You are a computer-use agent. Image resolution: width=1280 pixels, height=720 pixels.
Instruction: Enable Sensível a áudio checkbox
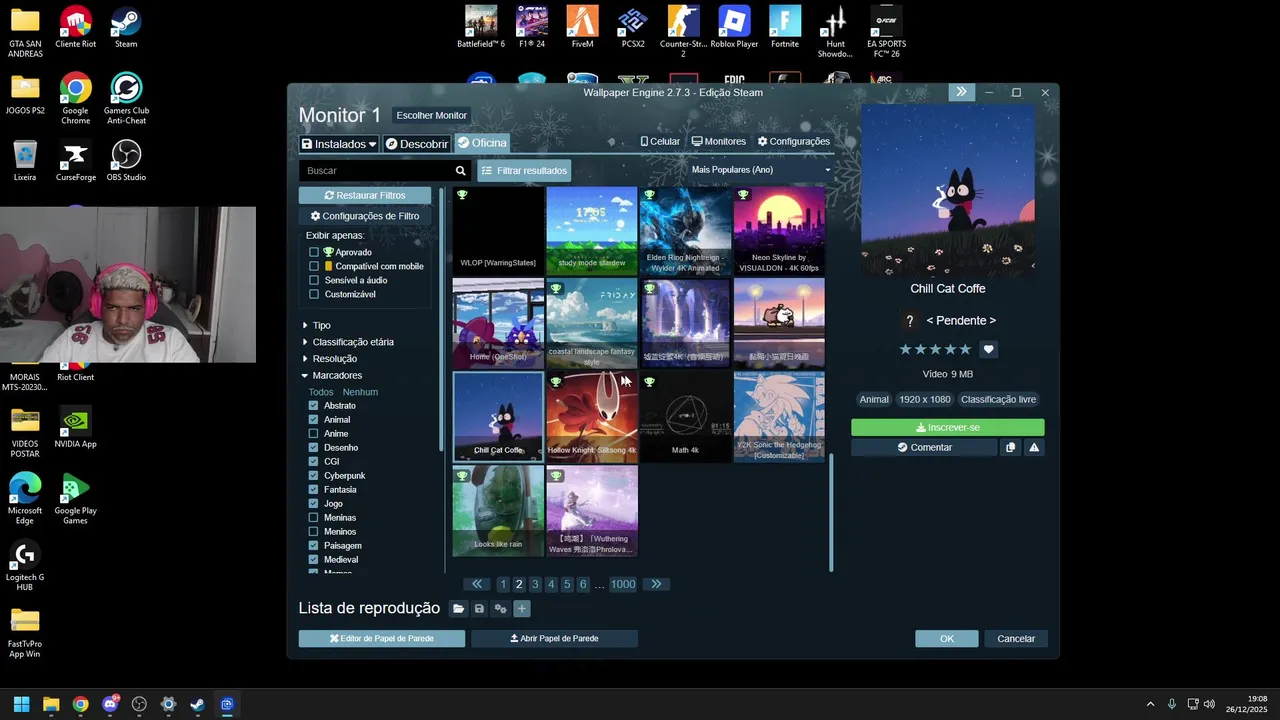314,280
